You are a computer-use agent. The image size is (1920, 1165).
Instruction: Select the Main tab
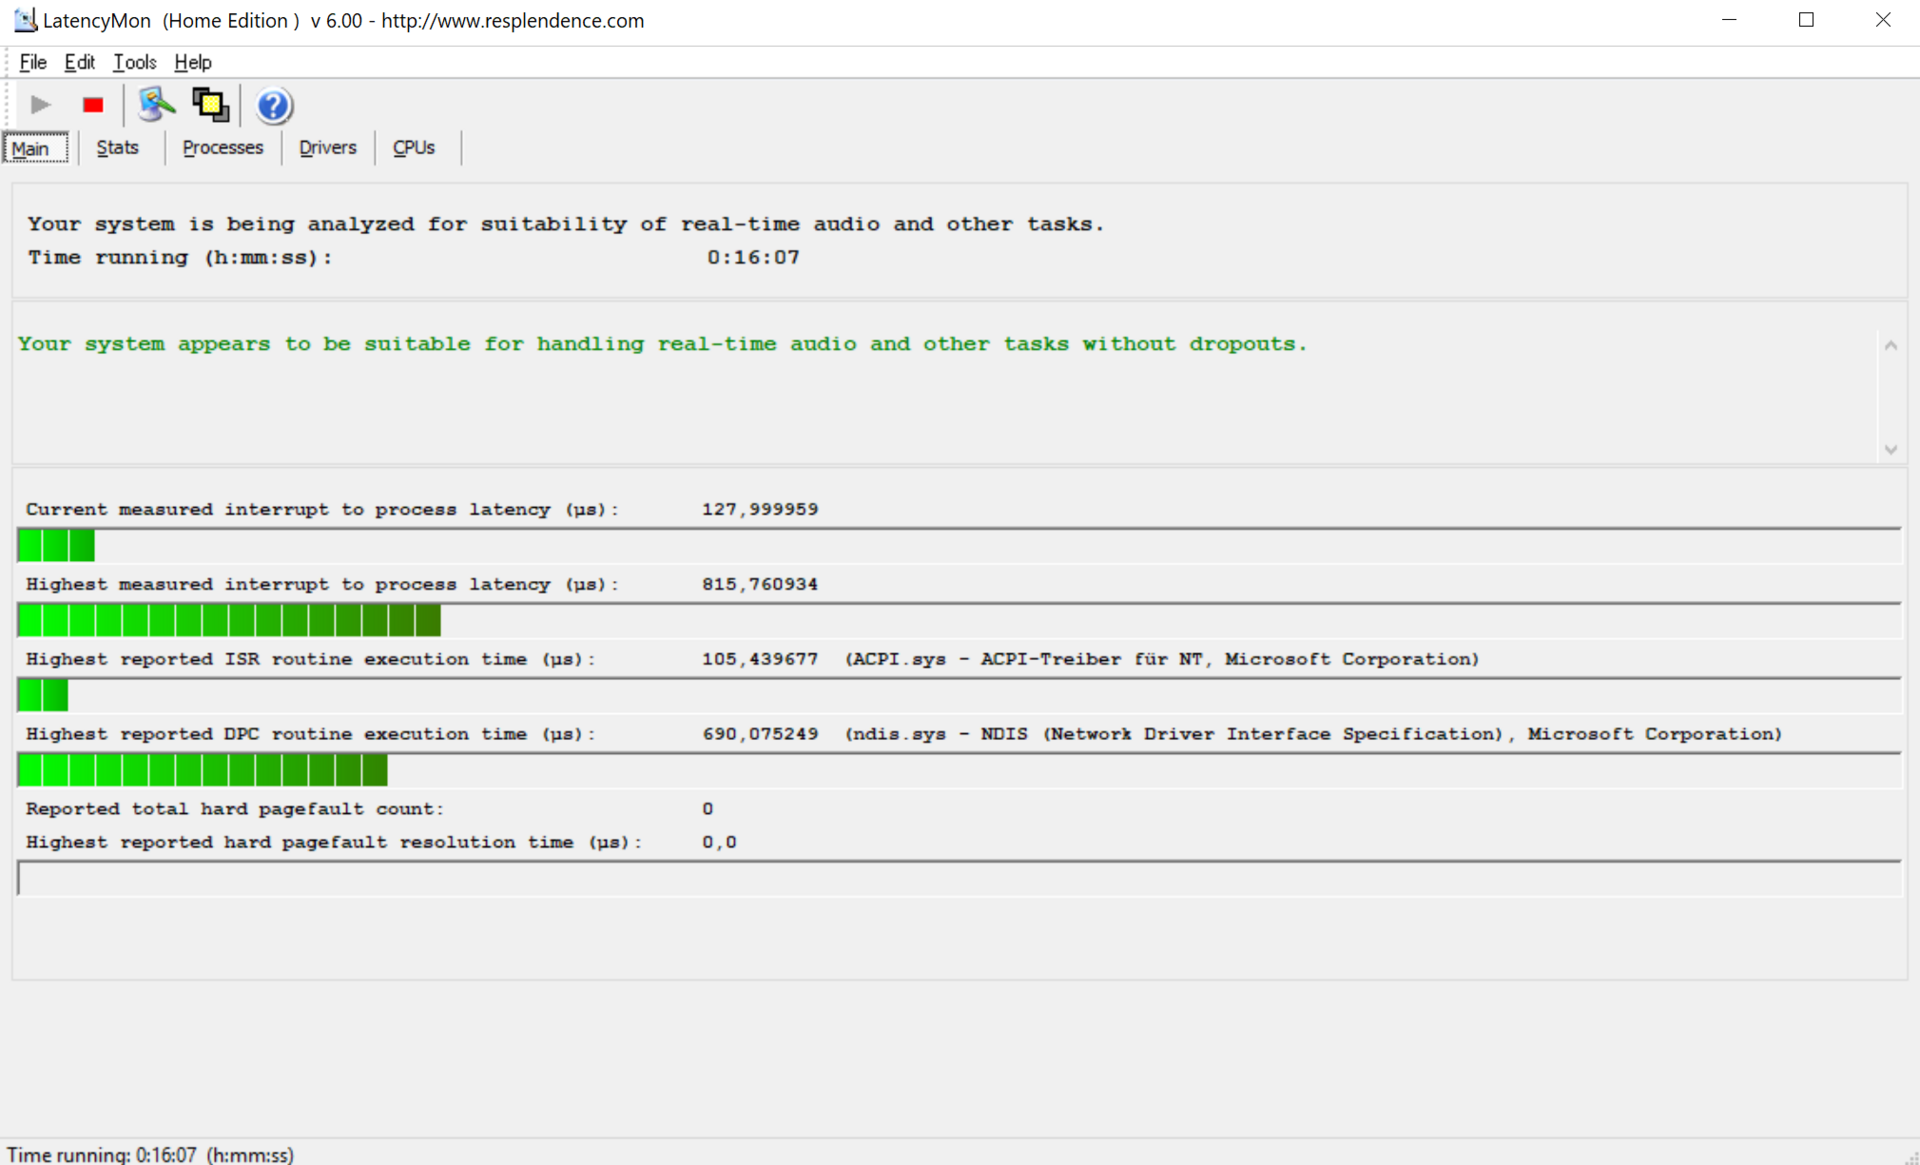point(31,149)
